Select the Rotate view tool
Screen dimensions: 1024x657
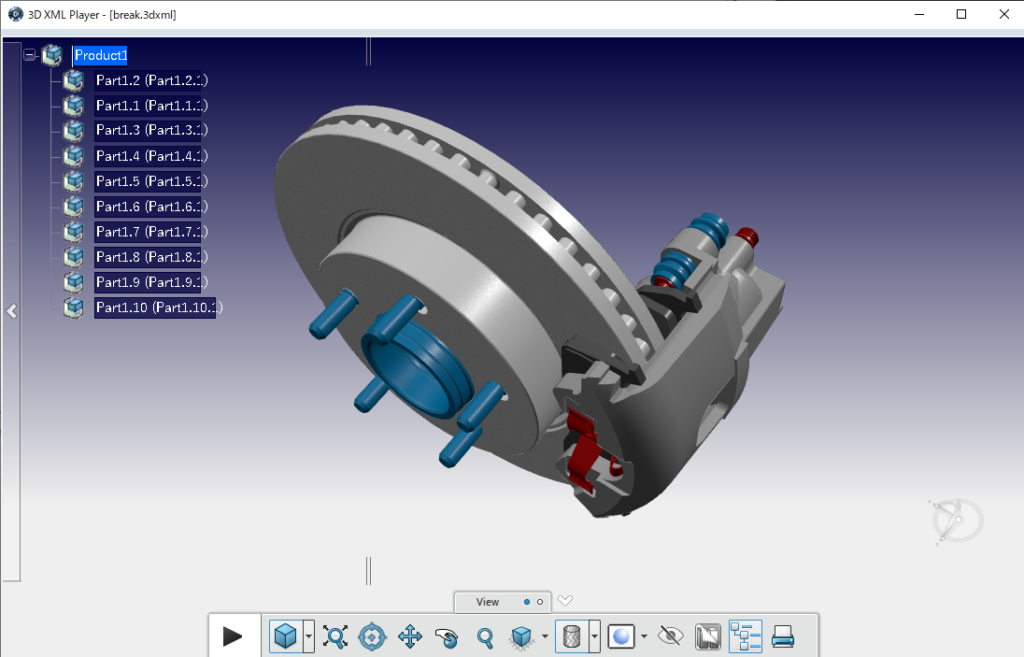447,636
